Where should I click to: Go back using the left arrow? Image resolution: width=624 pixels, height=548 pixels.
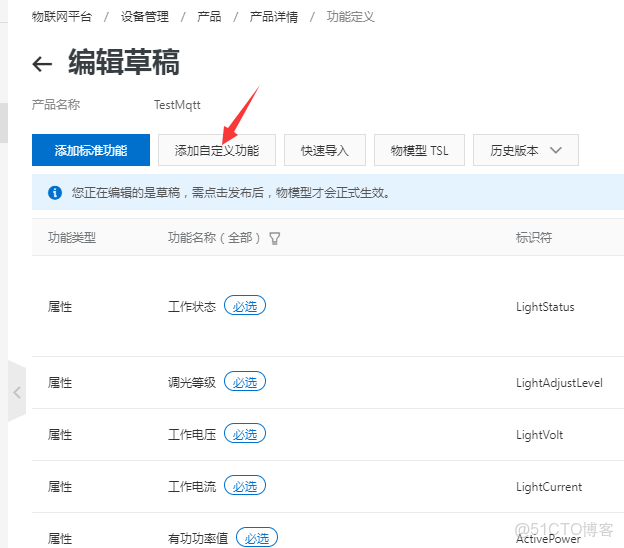tap(42, 64)
